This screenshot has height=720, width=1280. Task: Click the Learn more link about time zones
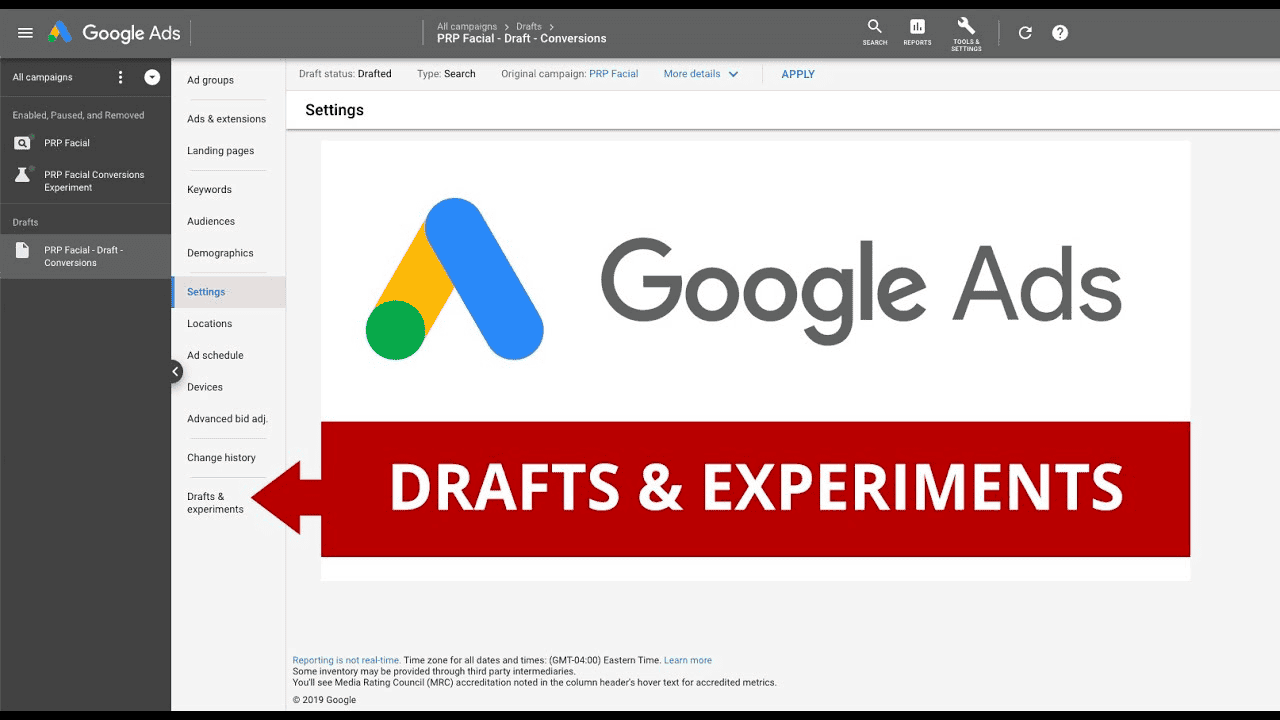tap(688, 660)
